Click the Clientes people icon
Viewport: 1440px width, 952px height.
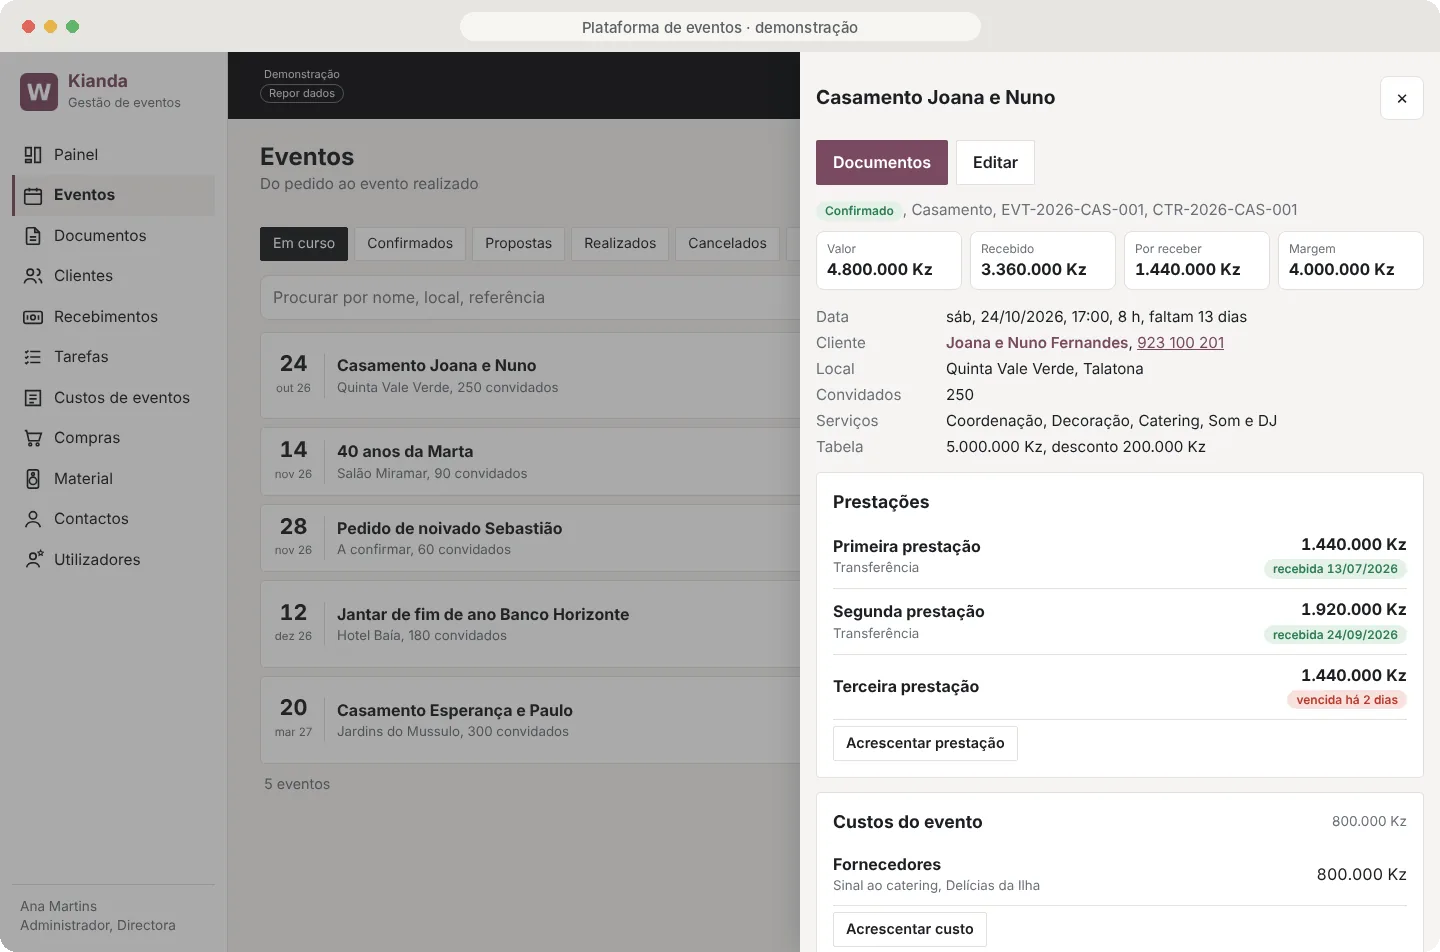point(33,276)
